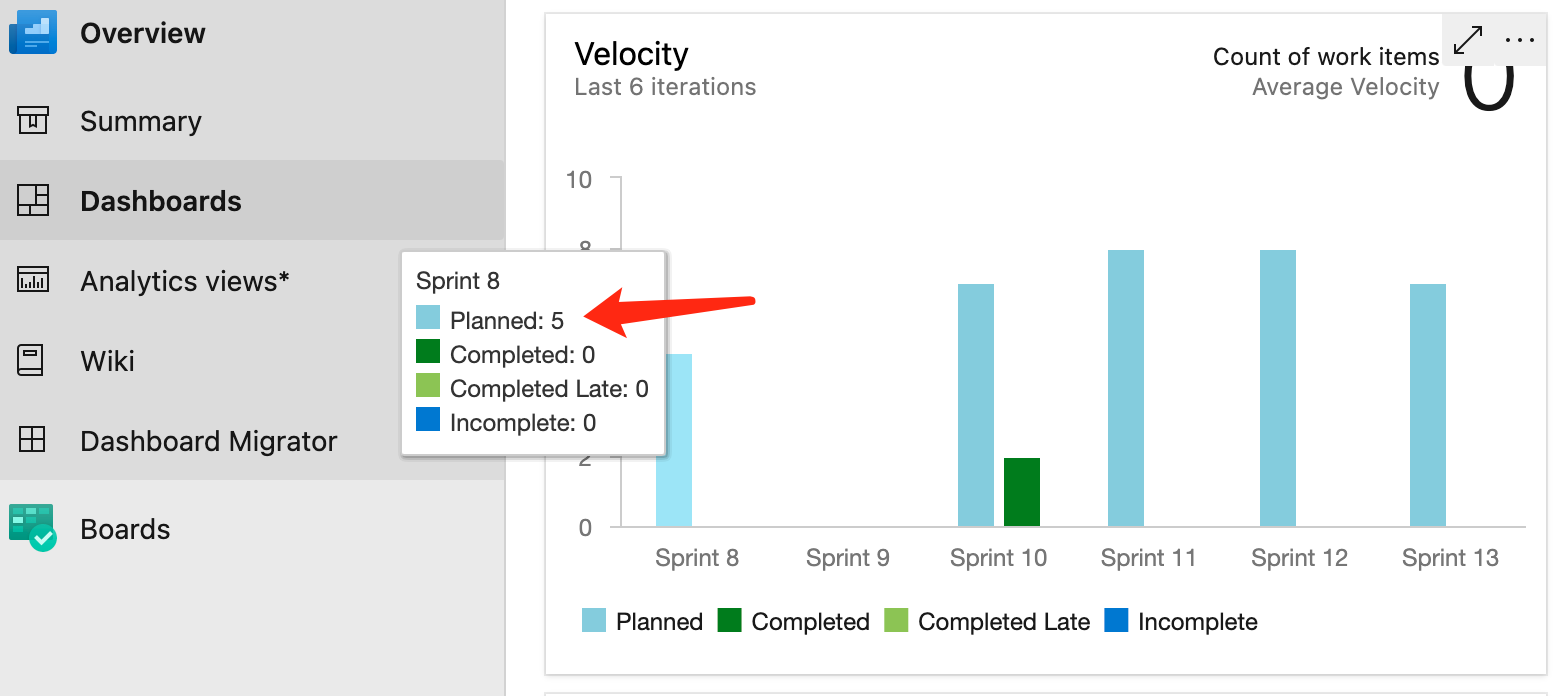Click the Dashboard Migrator icon
The image size is (1564, 696).
click(x=33, y=440)
